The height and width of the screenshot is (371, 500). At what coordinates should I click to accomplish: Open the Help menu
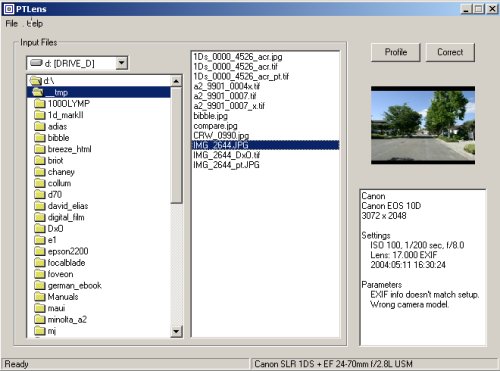click(x=35, y=24)
